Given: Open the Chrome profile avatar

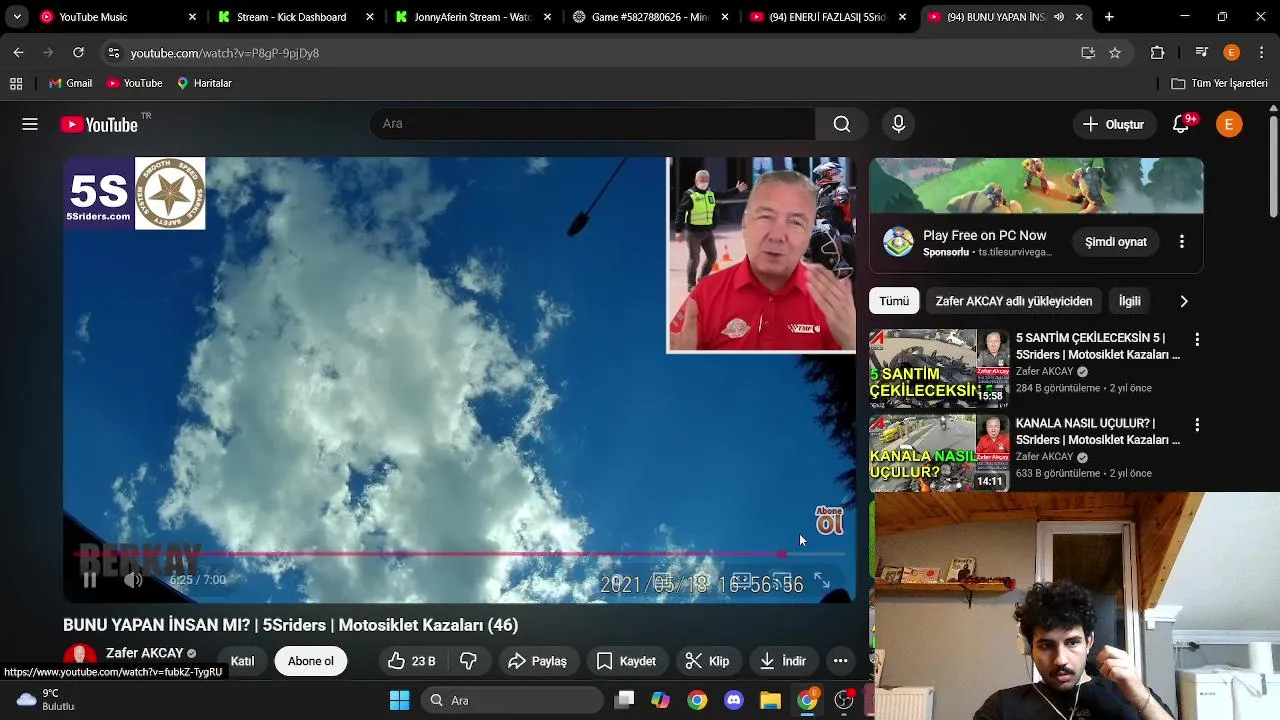Looking at the screenshot, I should 1232,53.
